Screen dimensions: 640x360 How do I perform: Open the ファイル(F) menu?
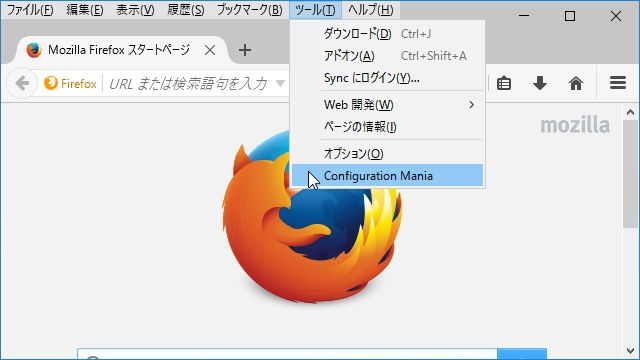pos(30,9)
